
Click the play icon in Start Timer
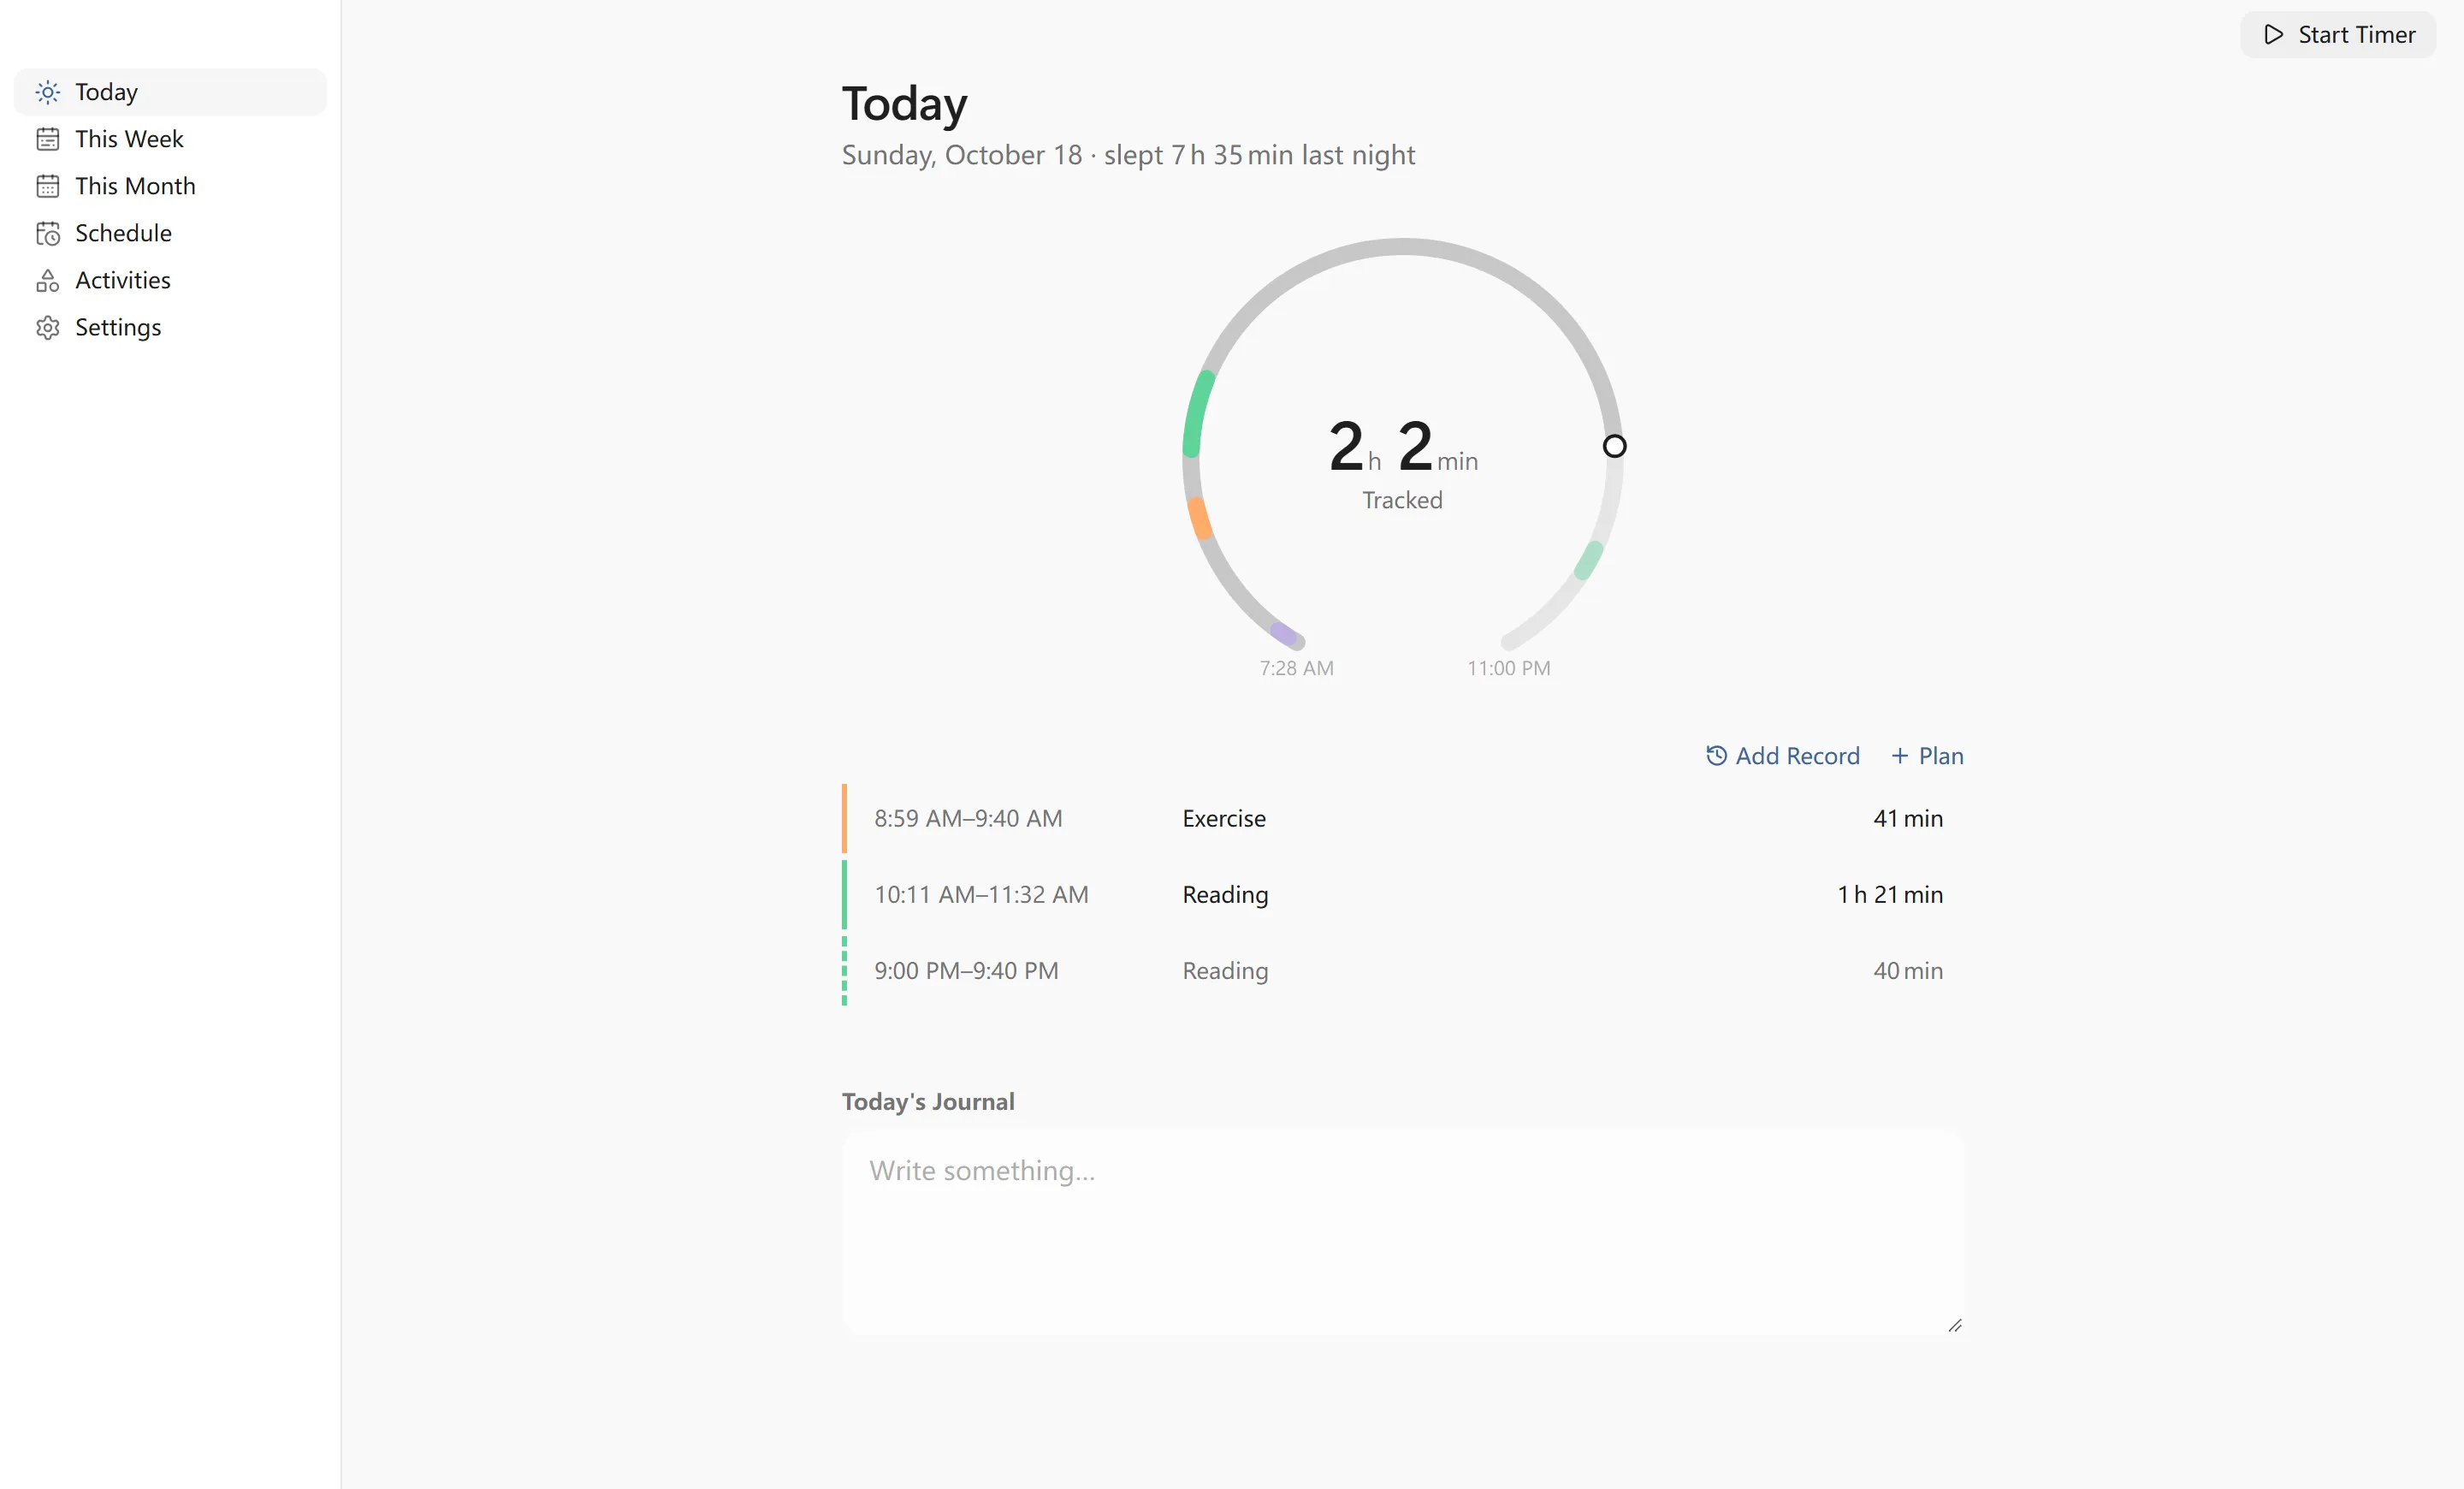[2273, 35]
